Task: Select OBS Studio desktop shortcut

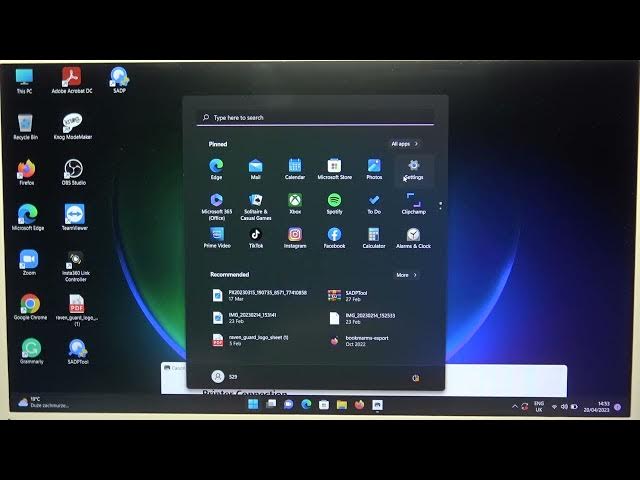Action: tap(73, 172)
